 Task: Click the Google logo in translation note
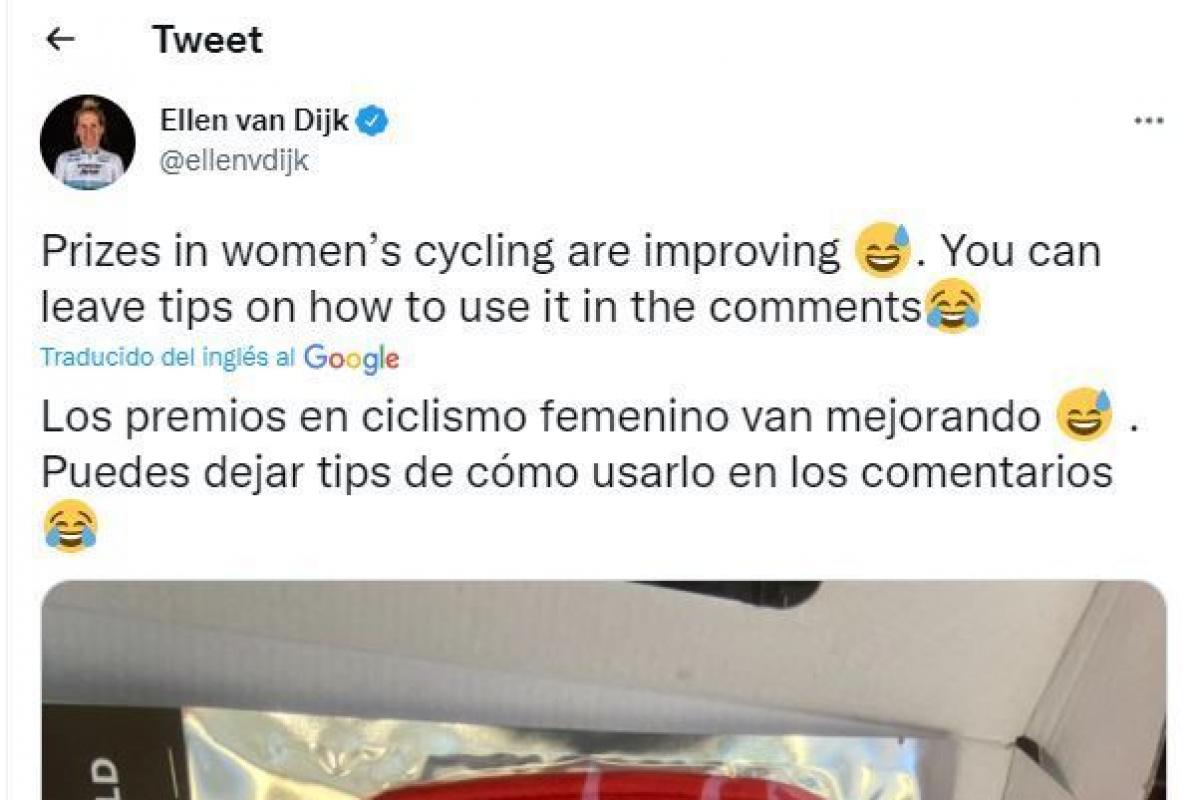tap(351, 358)
